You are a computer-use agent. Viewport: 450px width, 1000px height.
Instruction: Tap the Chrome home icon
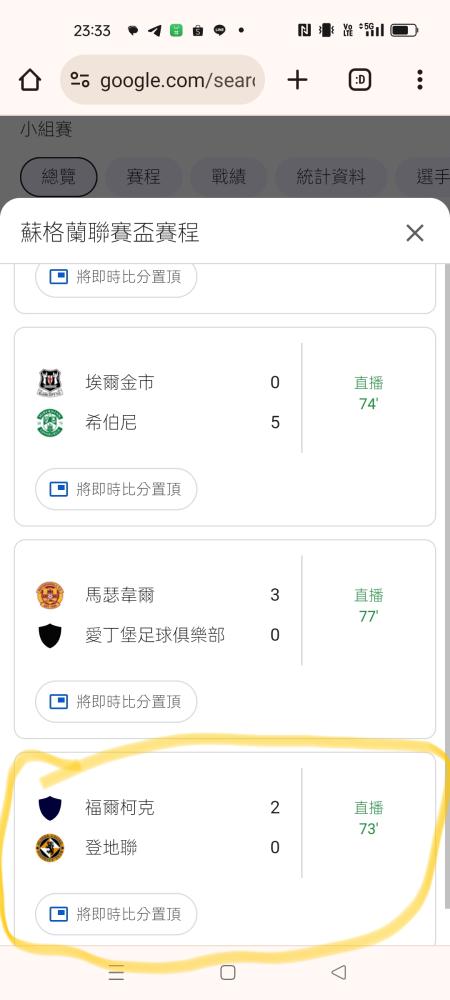pos(30,80)
